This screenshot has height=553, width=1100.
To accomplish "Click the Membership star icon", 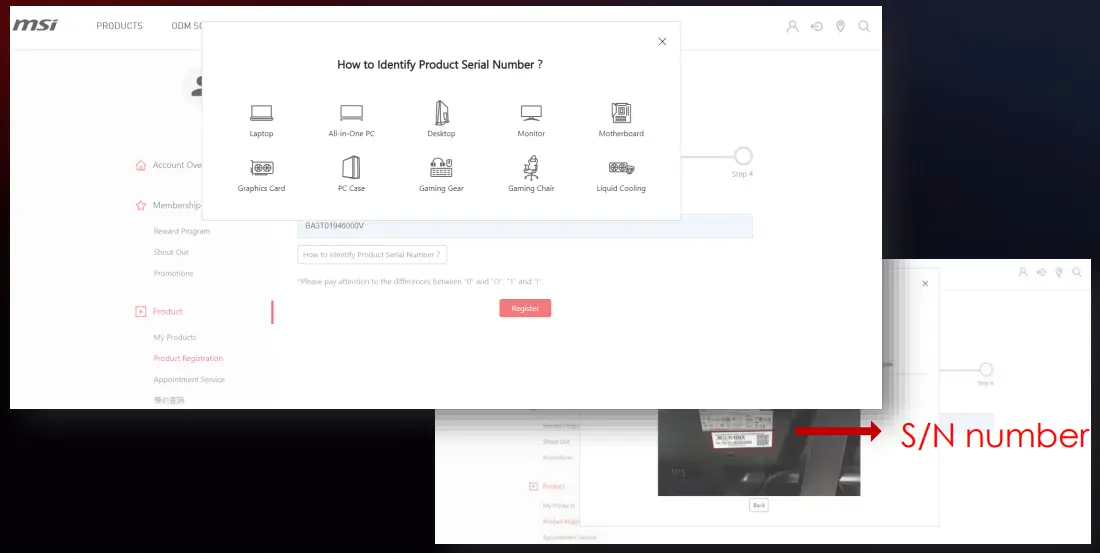I will (140, 206).
